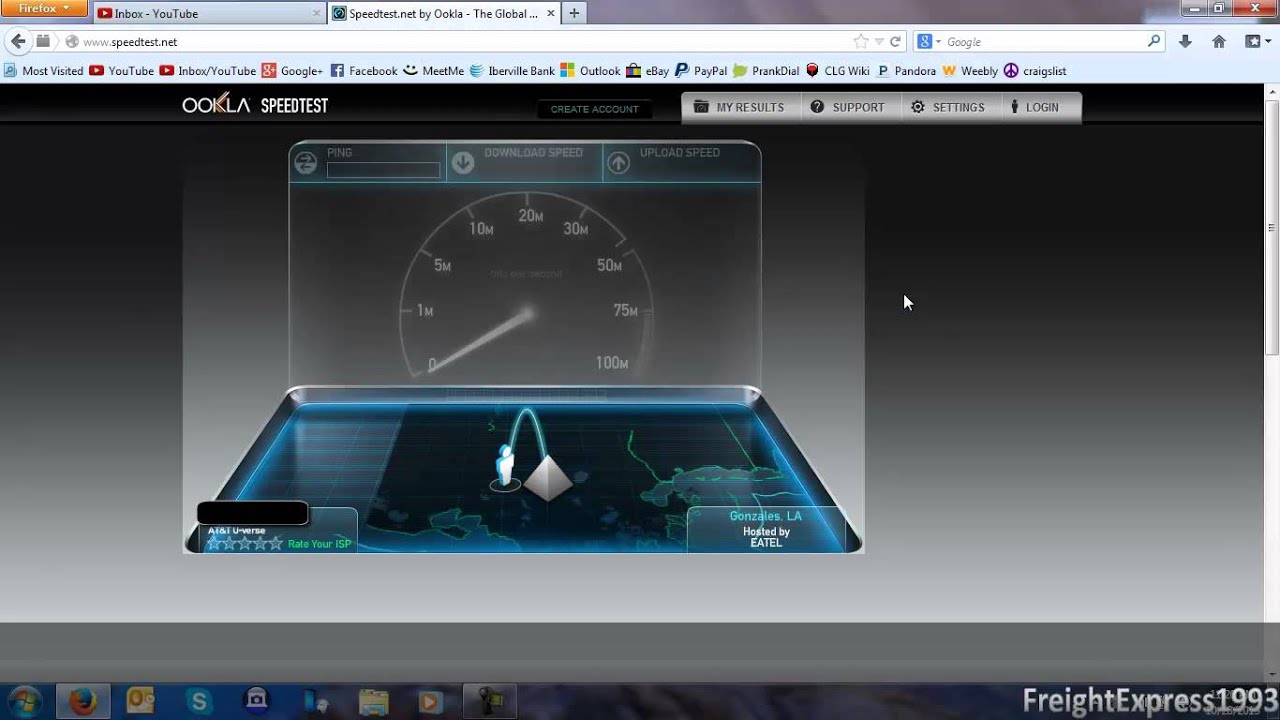Open the Google+ bookmark
This screenshot has width=1280, height=720.
[x=292, y=71]
